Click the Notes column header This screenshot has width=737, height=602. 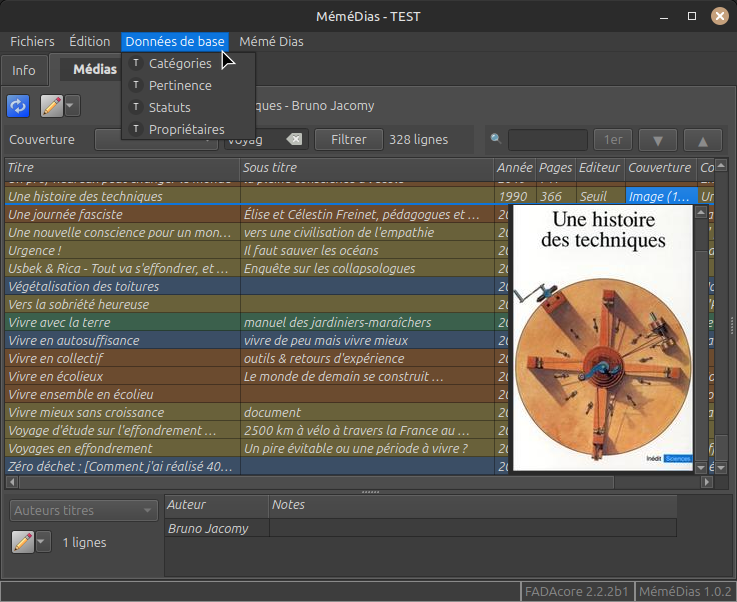click(x=473, y=505)
